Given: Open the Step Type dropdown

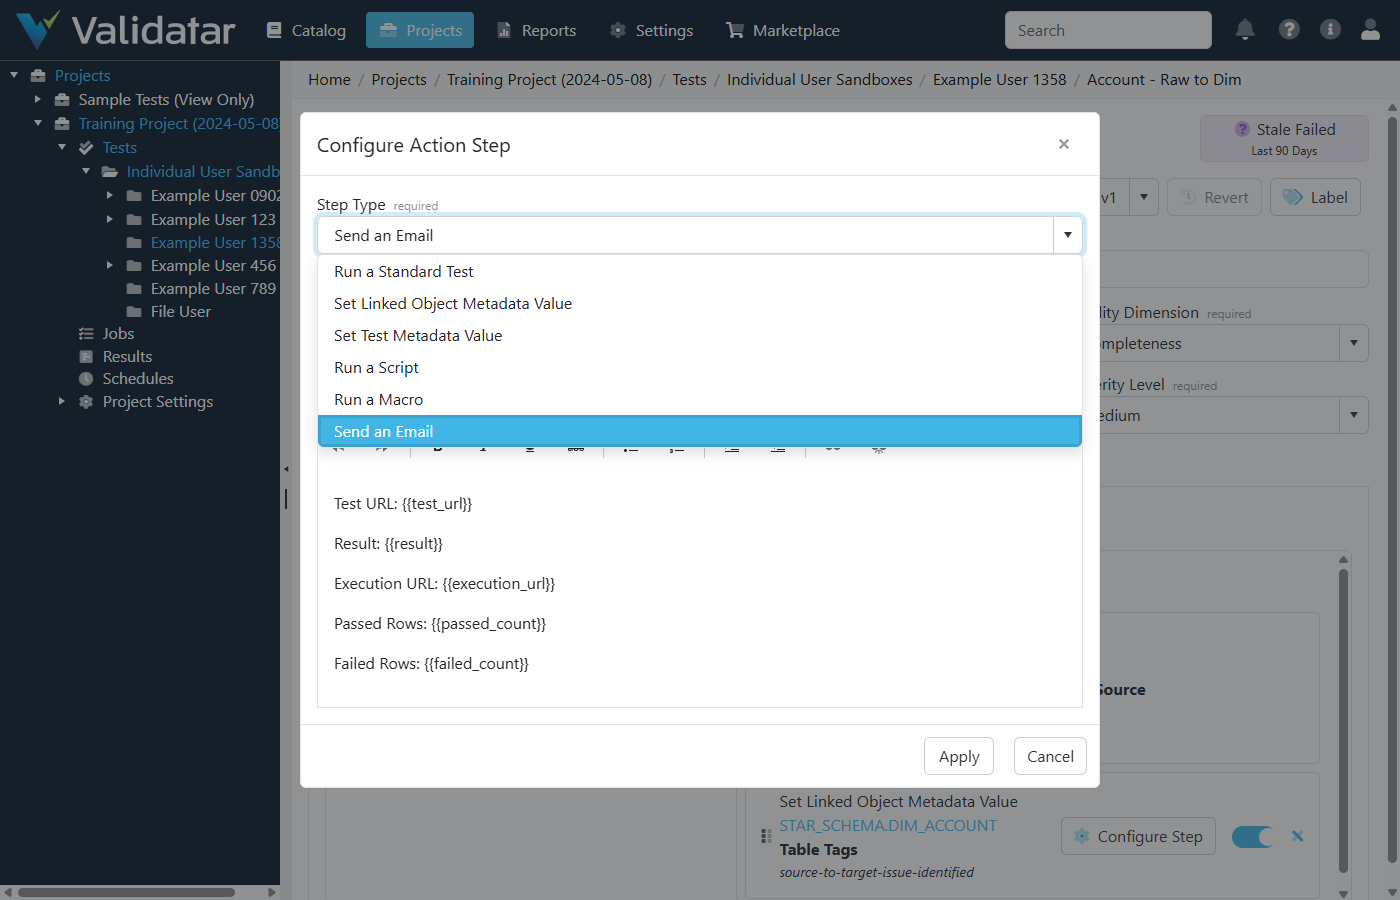Looking at the screenshot, I should pos(1068,234).
